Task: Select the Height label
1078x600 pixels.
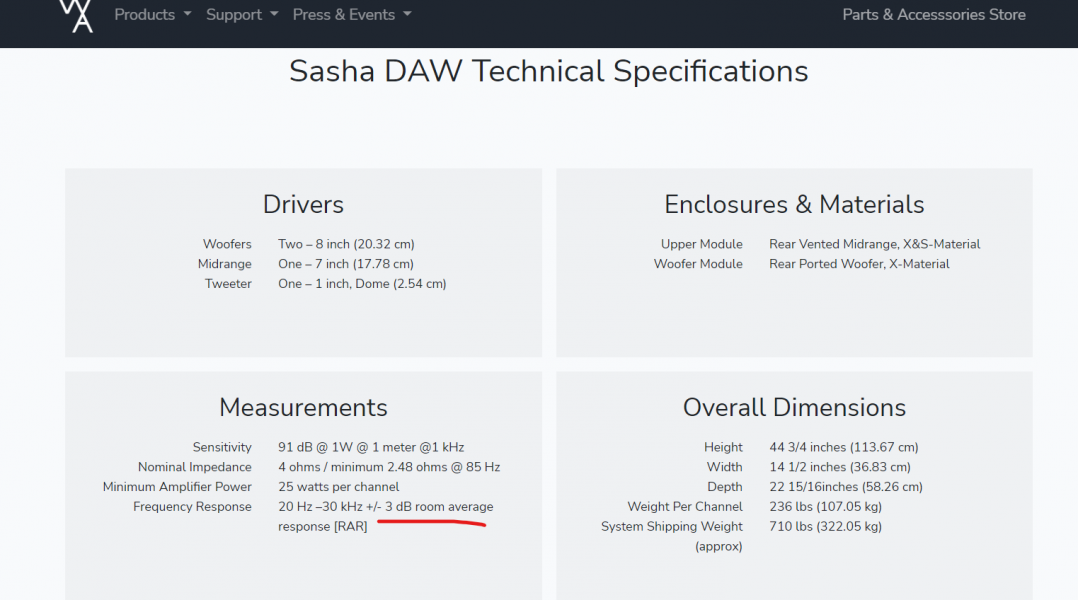Action: coord(723,447)
